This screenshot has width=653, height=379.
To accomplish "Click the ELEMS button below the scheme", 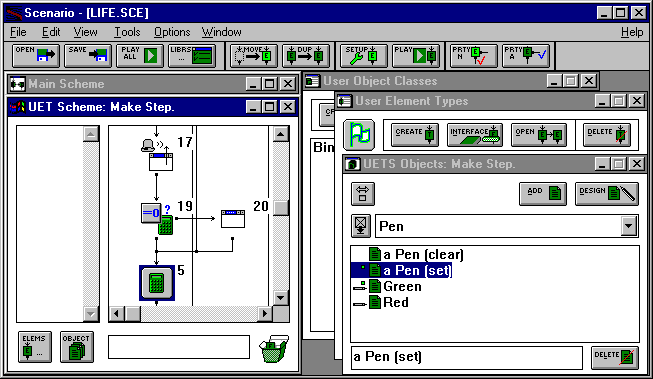I will tap(35, 347).
